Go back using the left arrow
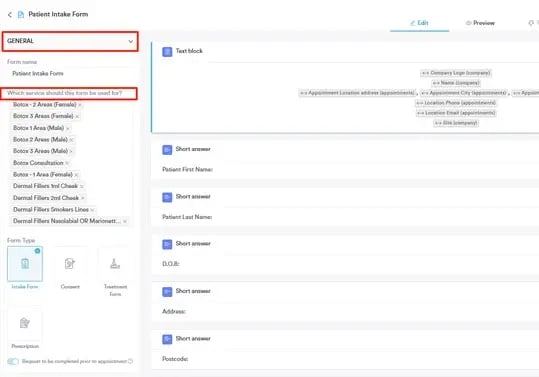The height and width of the screenshot is (377, 539). point(10,14)
